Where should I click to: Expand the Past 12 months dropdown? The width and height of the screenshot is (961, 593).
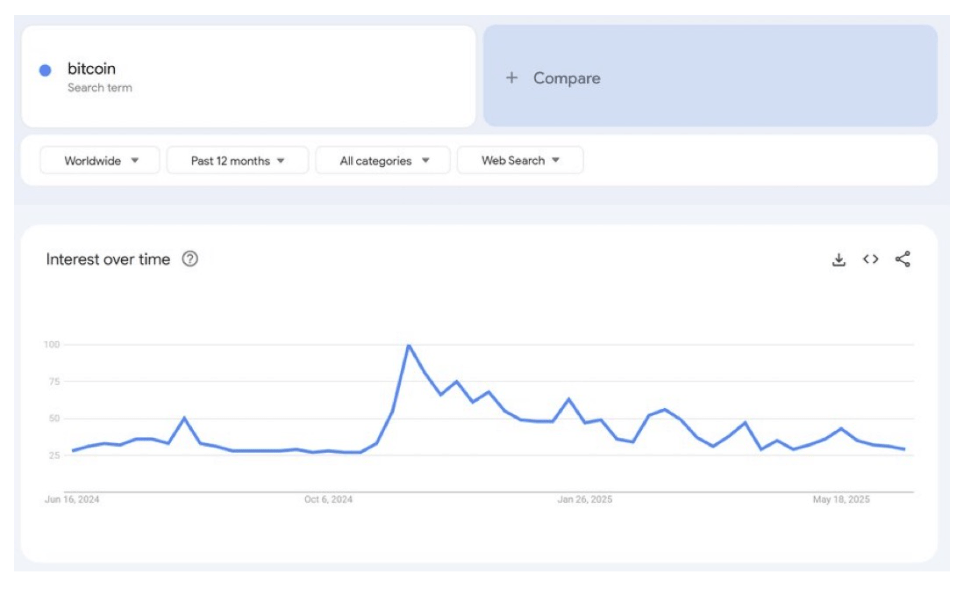pos(237,161)
